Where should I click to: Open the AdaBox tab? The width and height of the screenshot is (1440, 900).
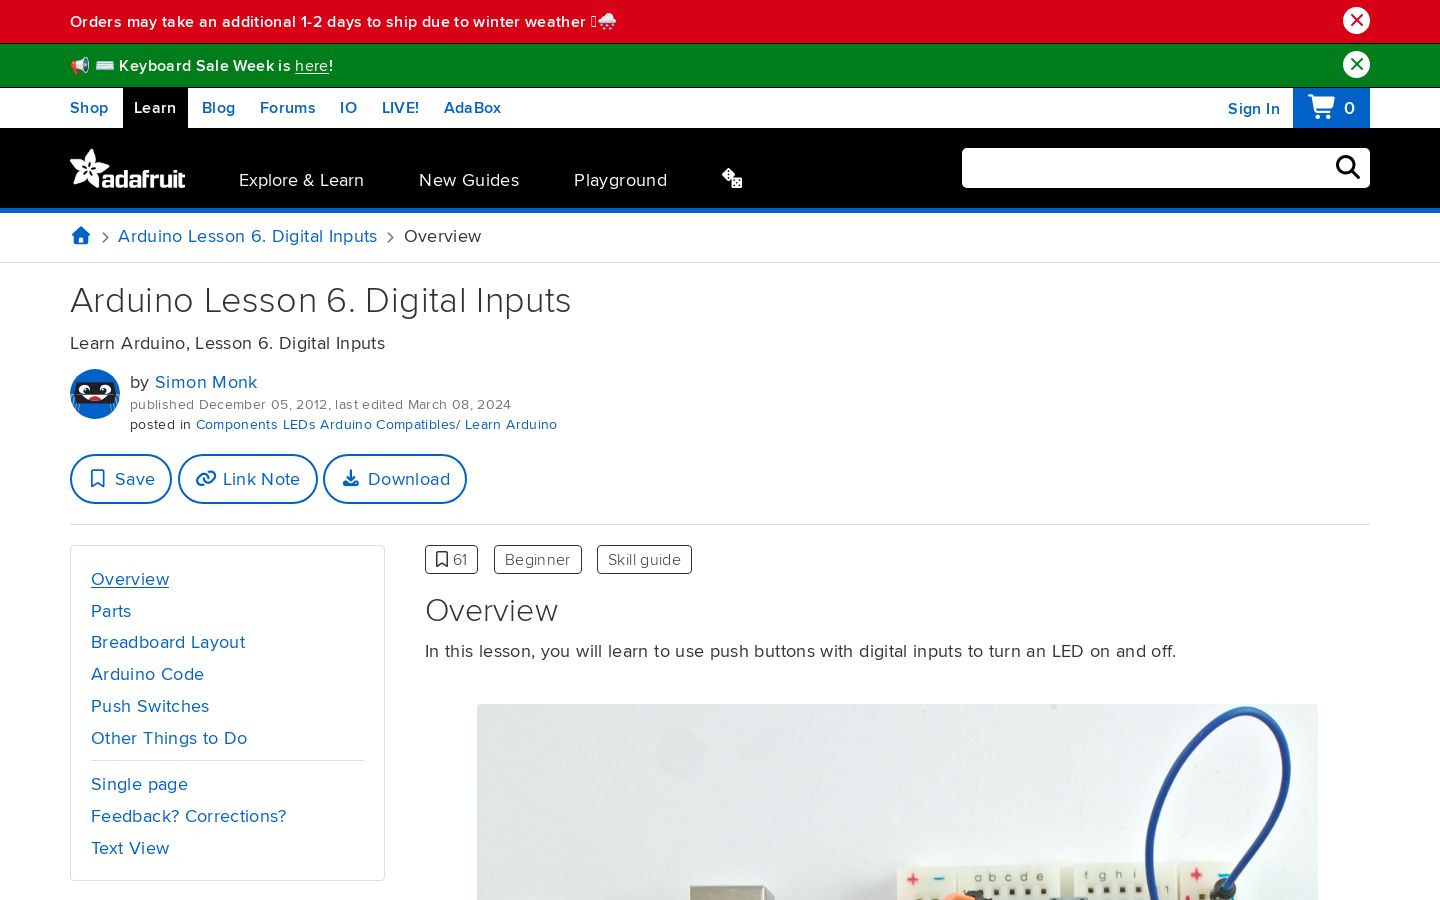[x=472, y=108]
